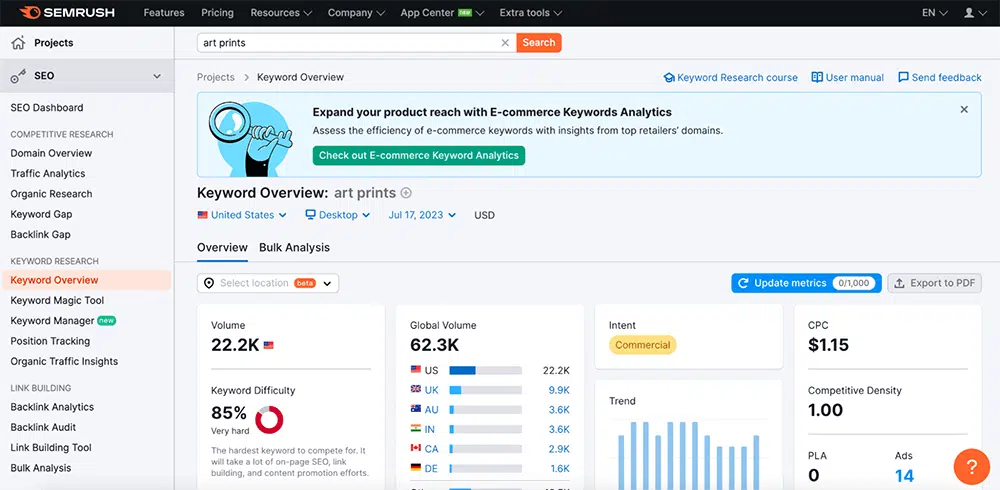The width and height of the screenshot is (1000, 490).
Task: Click the magnifying glass banner illustration
Action: [x=250, y=138]
